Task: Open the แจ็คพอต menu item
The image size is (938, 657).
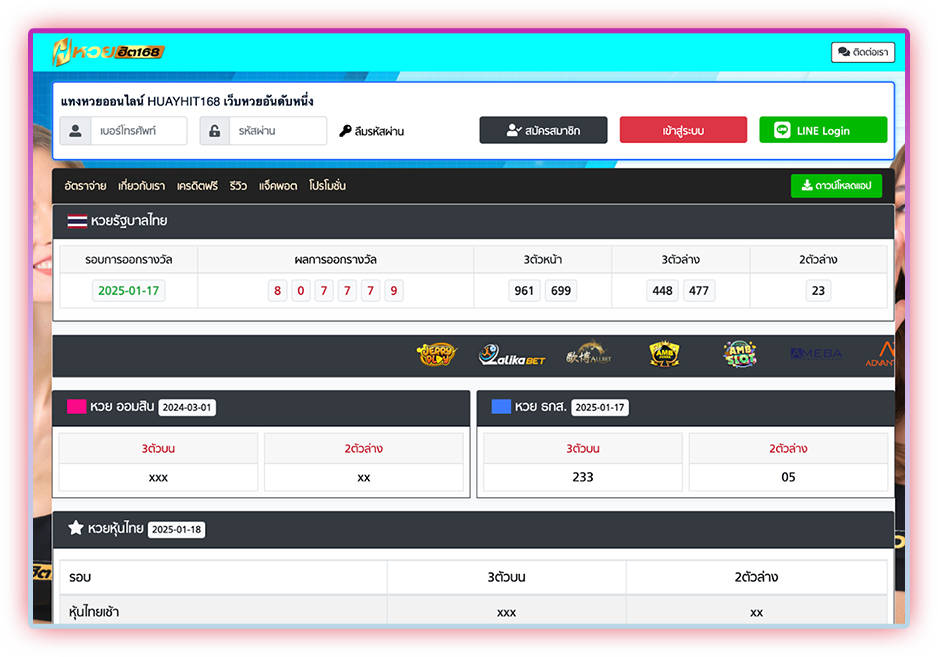Action: [x=278, y=186]
